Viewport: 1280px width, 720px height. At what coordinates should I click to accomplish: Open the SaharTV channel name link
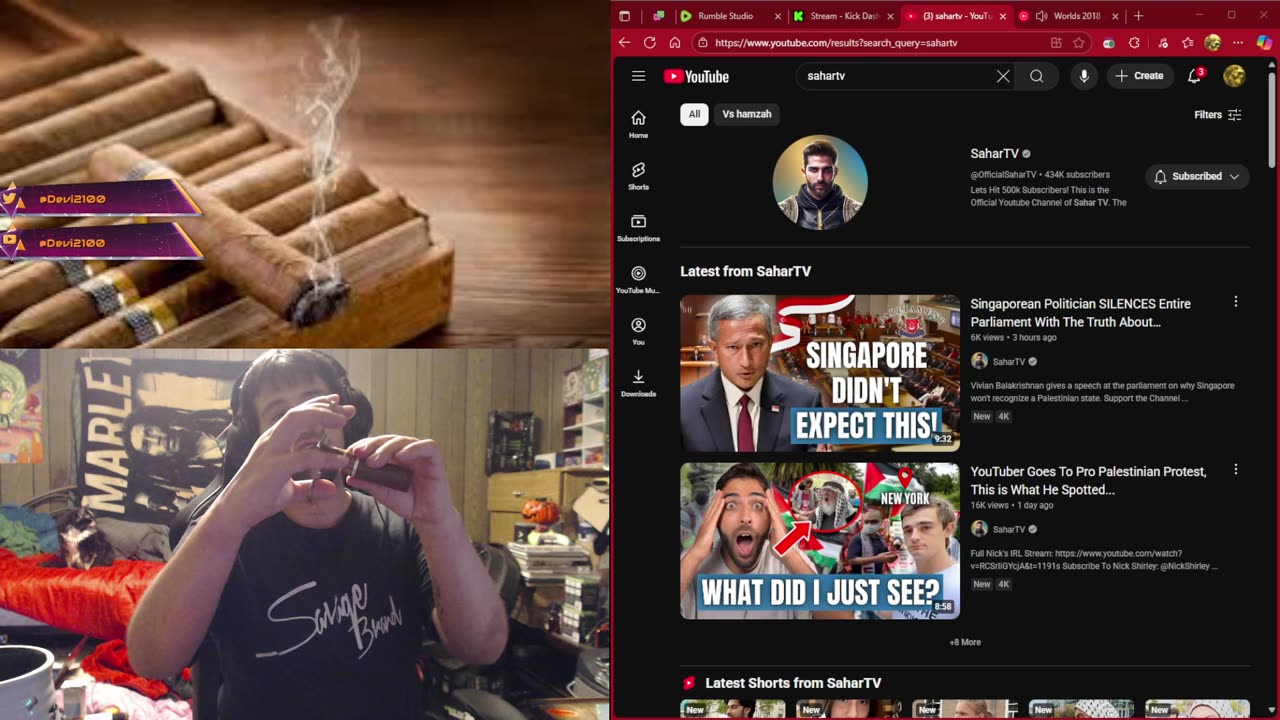[x=994, y=153]
